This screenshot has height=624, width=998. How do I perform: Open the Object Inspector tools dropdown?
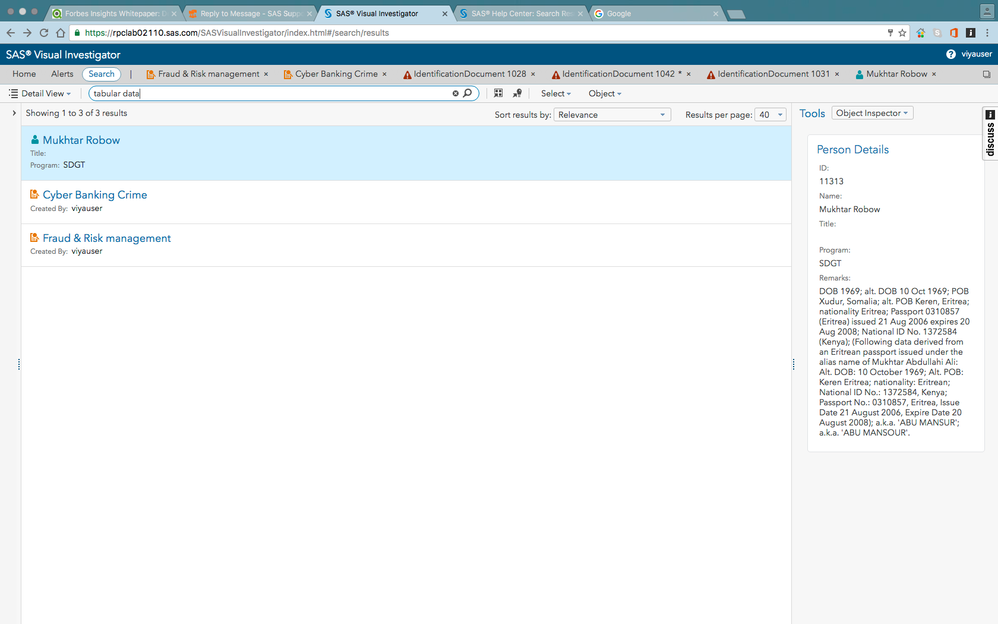click(x=872, y=113)
